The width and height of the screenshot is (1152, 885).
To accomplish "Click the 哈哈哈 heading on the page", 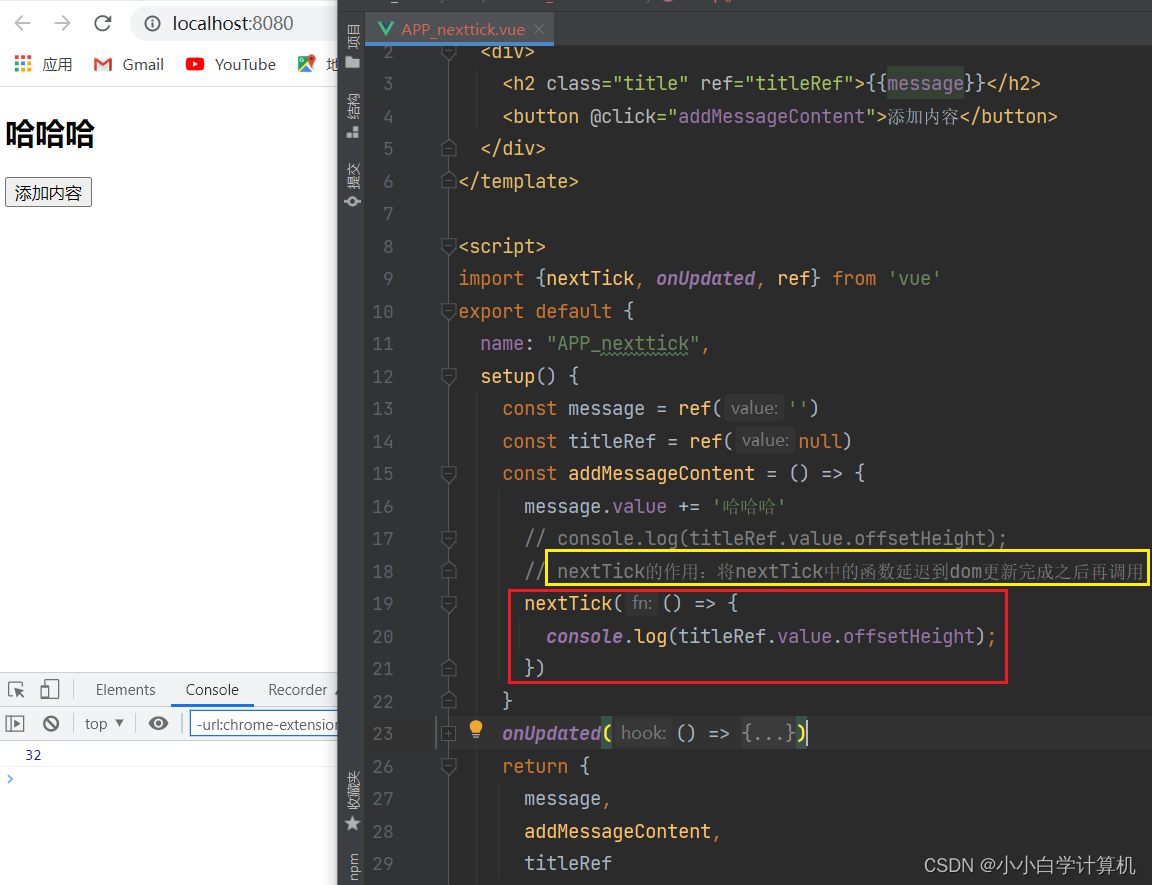I will click(50, 134).
